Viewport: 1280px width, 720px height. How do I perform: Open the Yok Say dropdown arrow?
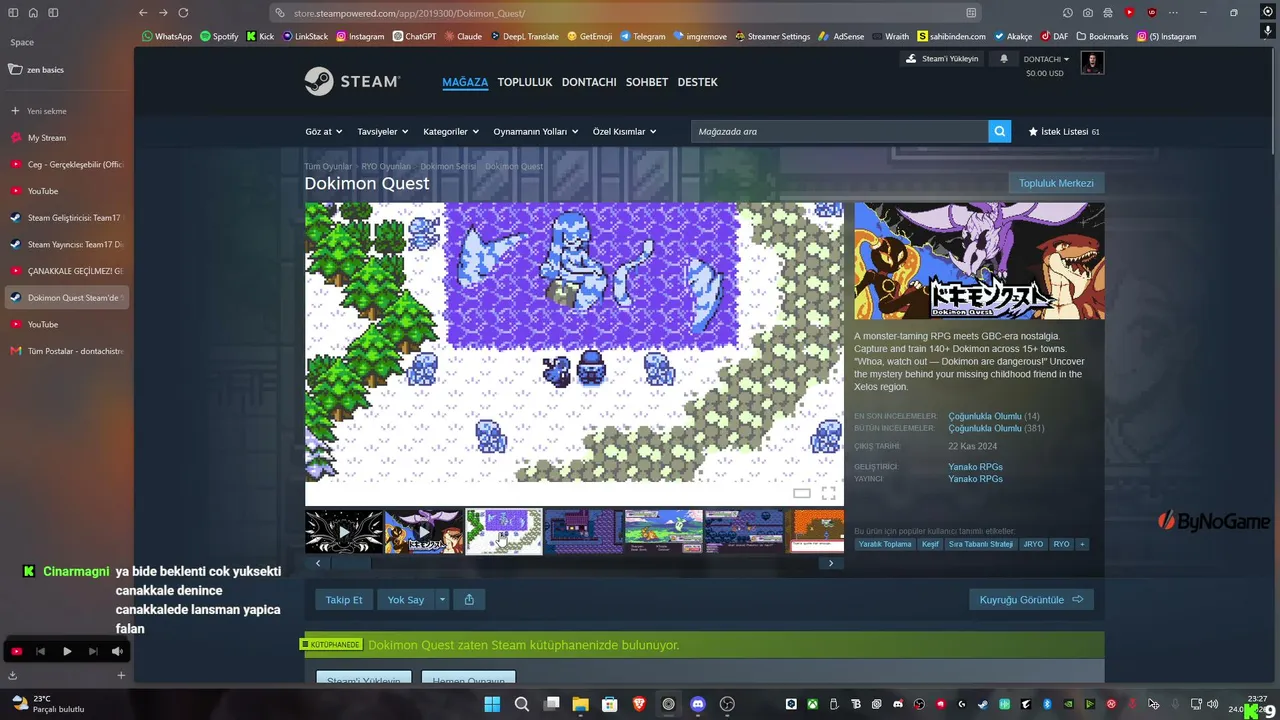443,599
